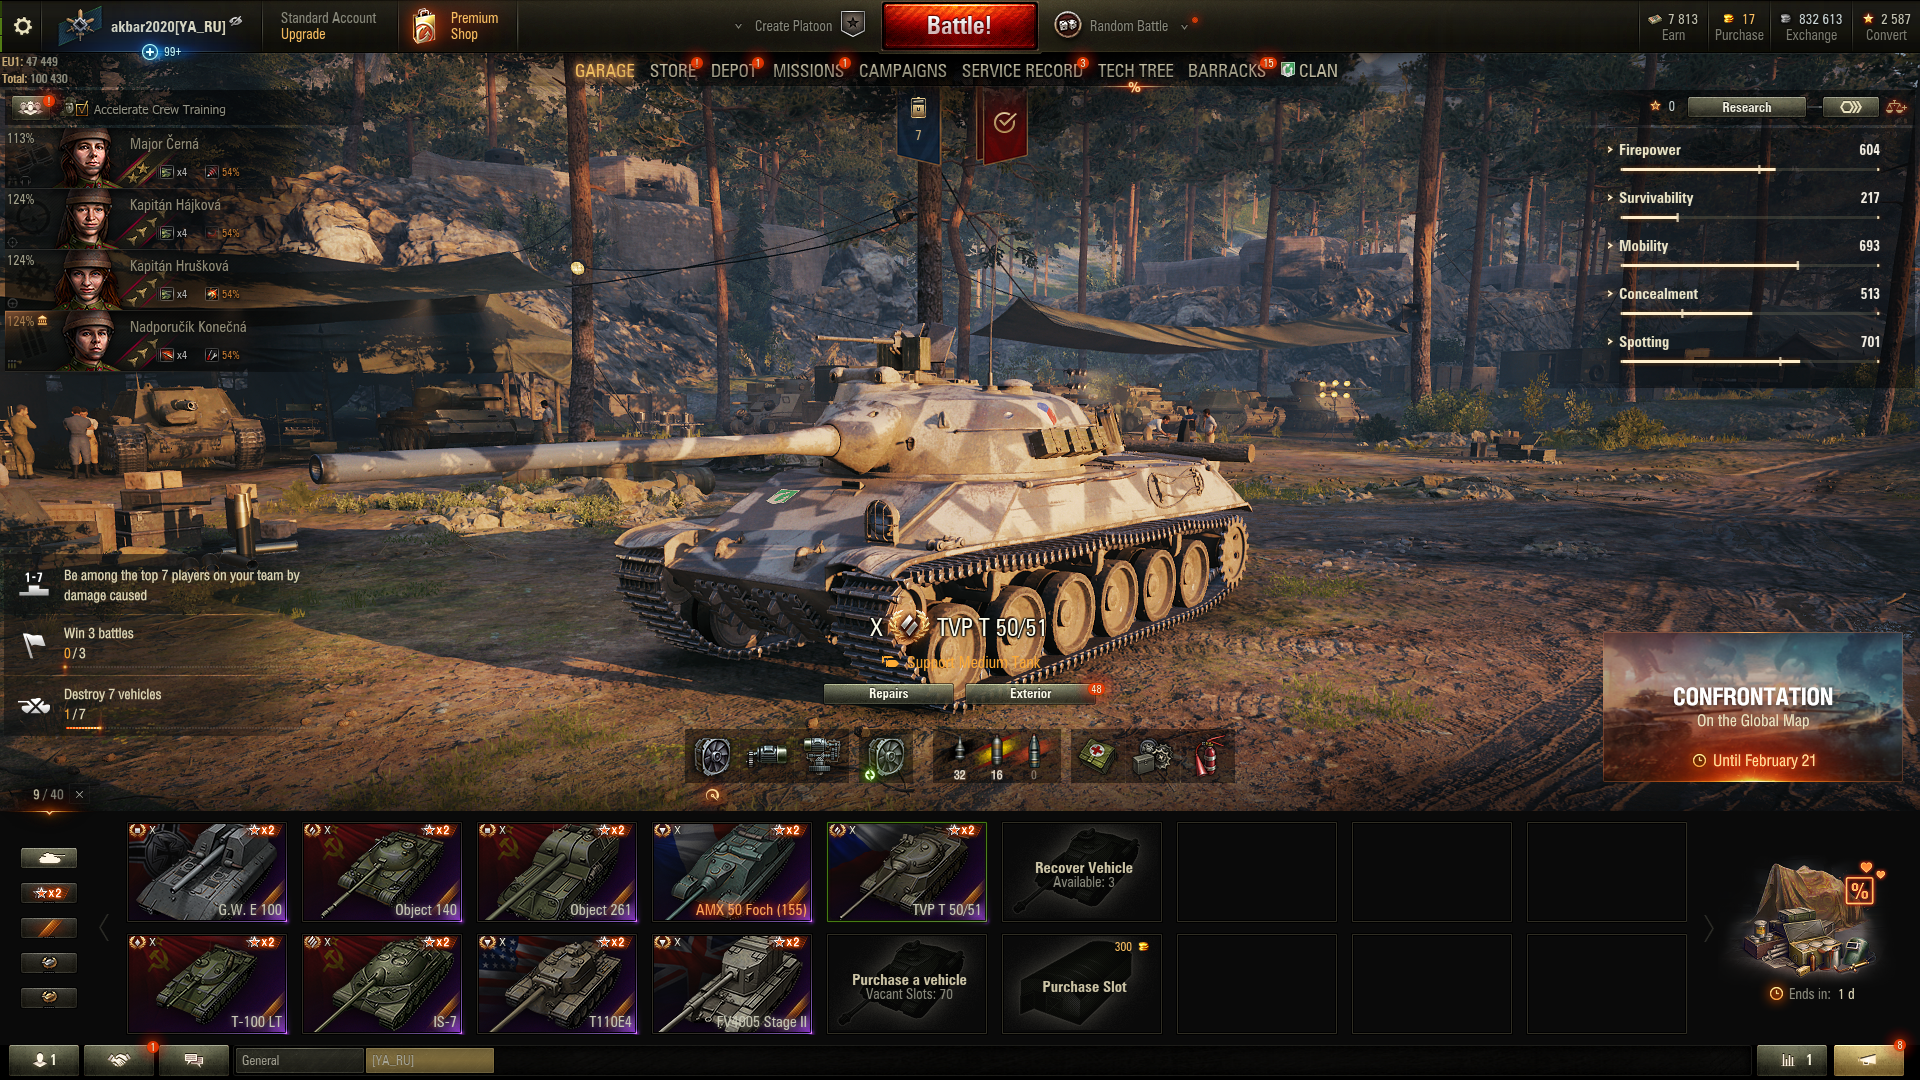Click the gun rammer equipment slot
Viewport: 1920px width, 1080px height.
(x=767, y=757)
